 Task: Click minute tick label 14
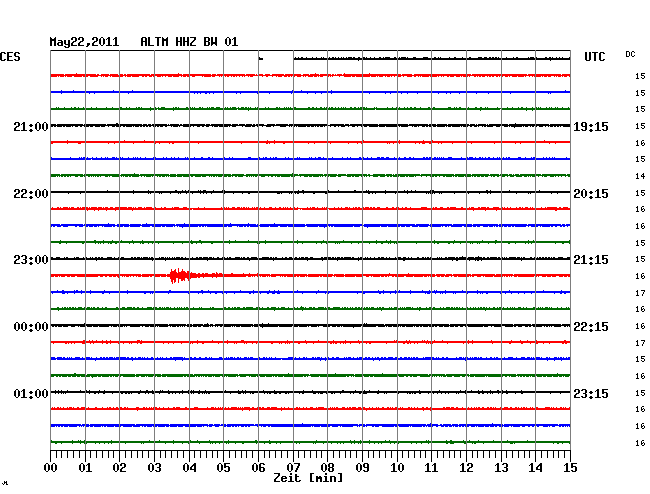pos(535,468)
